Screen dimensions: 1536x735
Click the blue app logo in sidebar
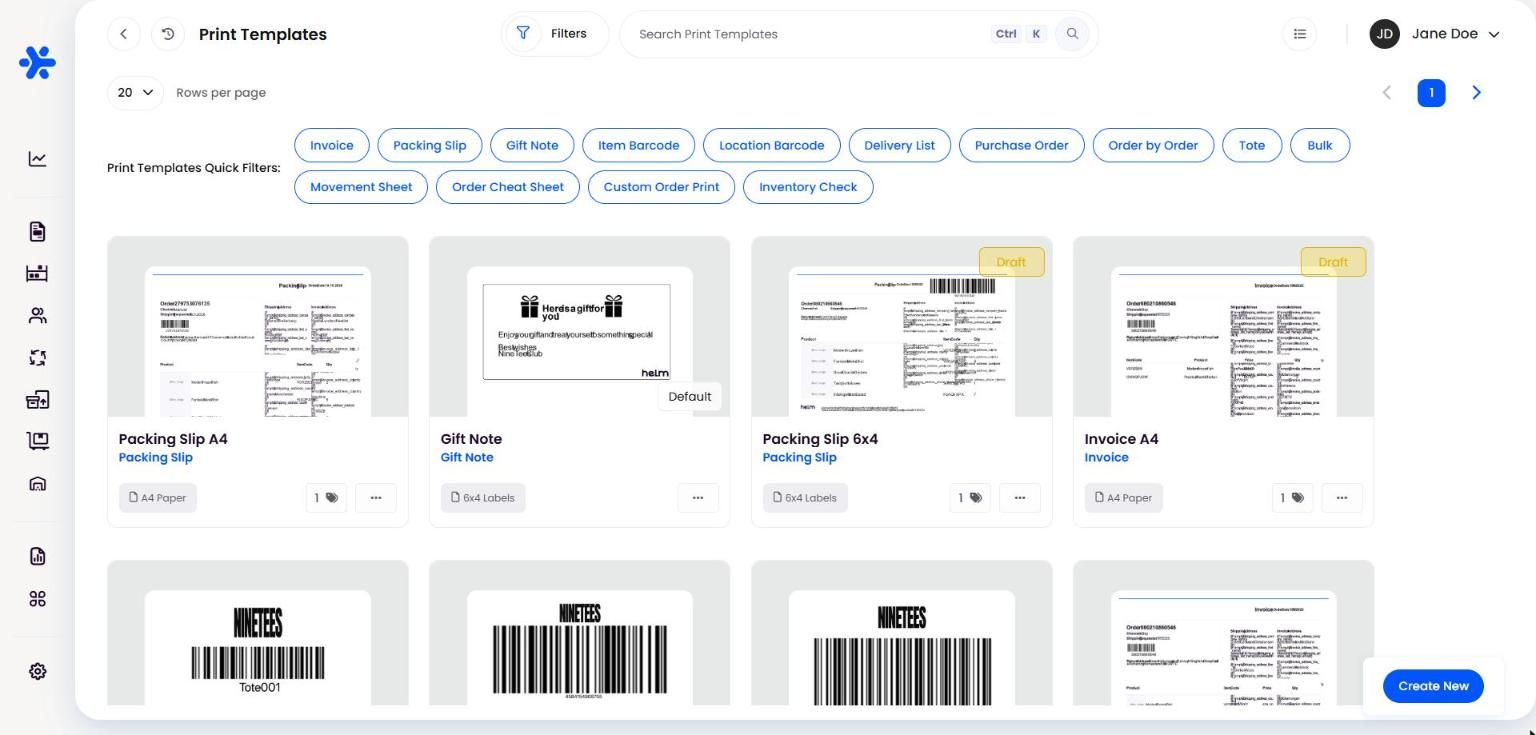click(37, 63)
